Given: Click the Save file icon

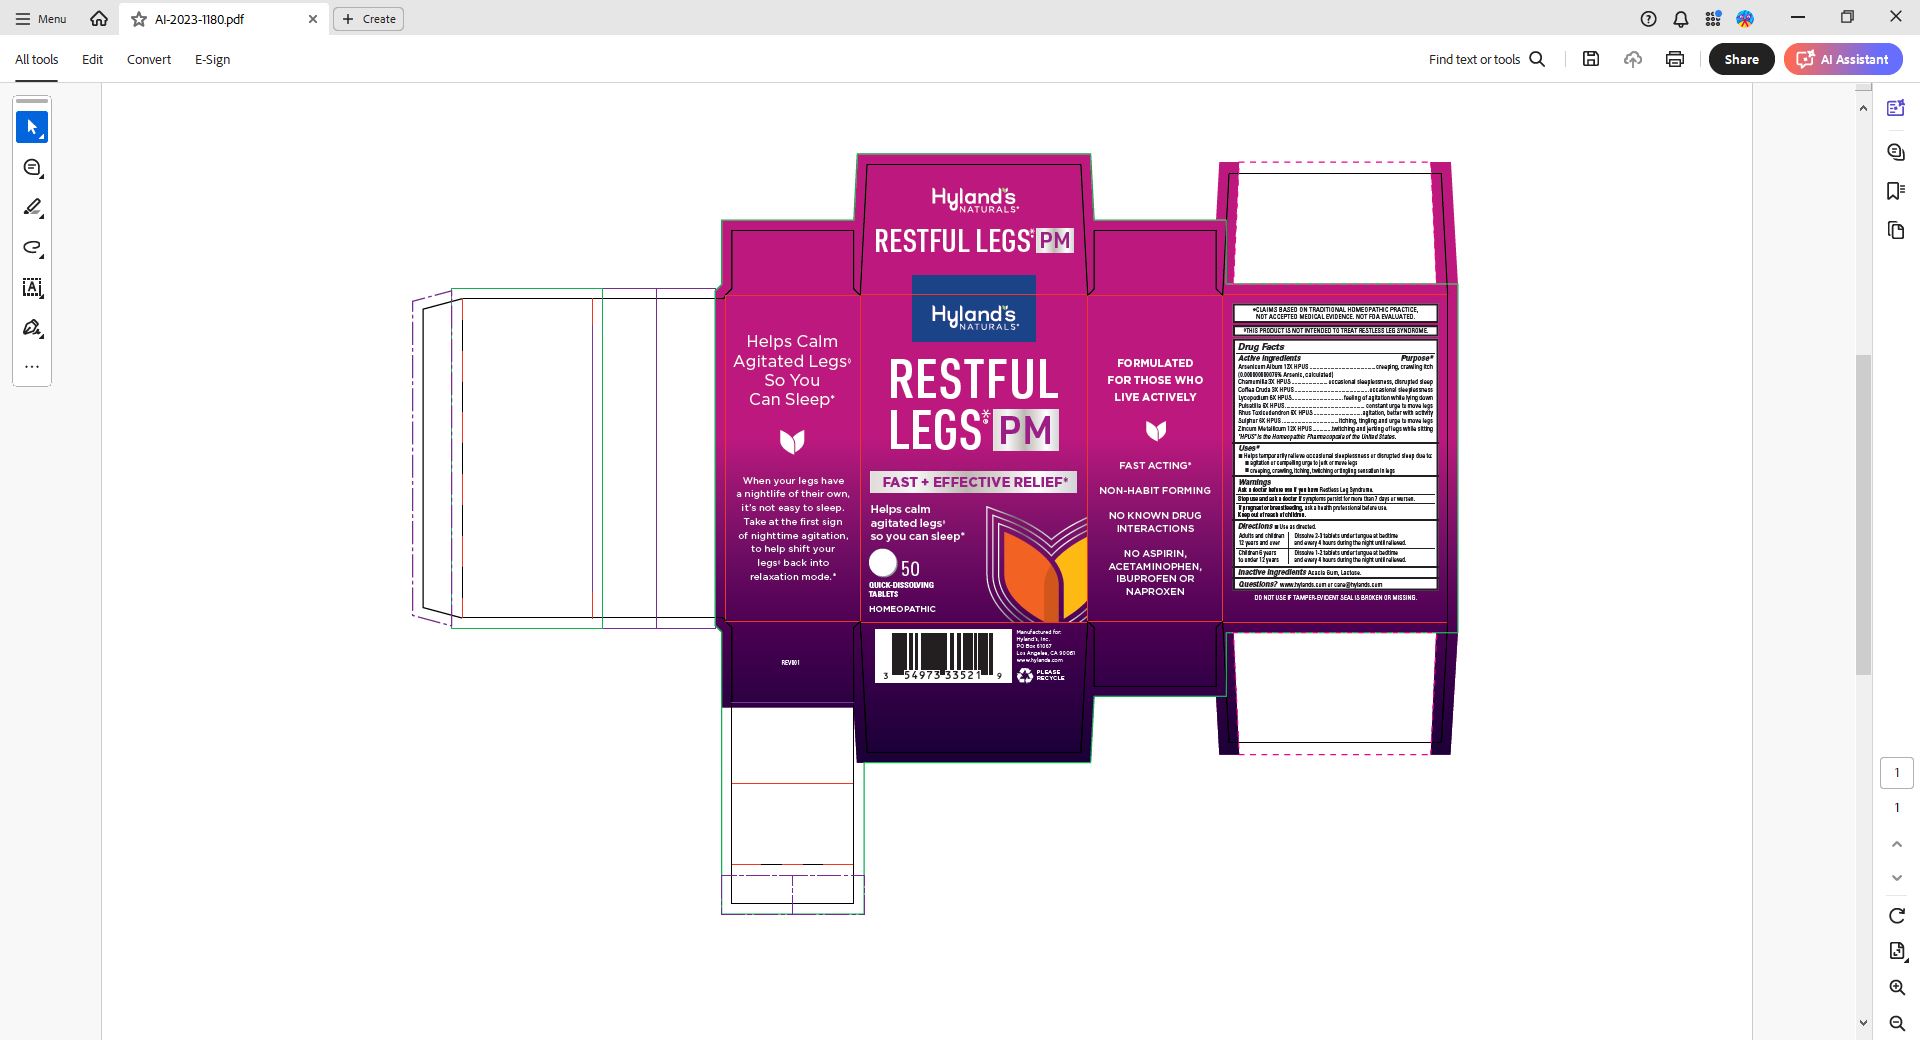Looking at the screenshot, I should pos(1591,59).
